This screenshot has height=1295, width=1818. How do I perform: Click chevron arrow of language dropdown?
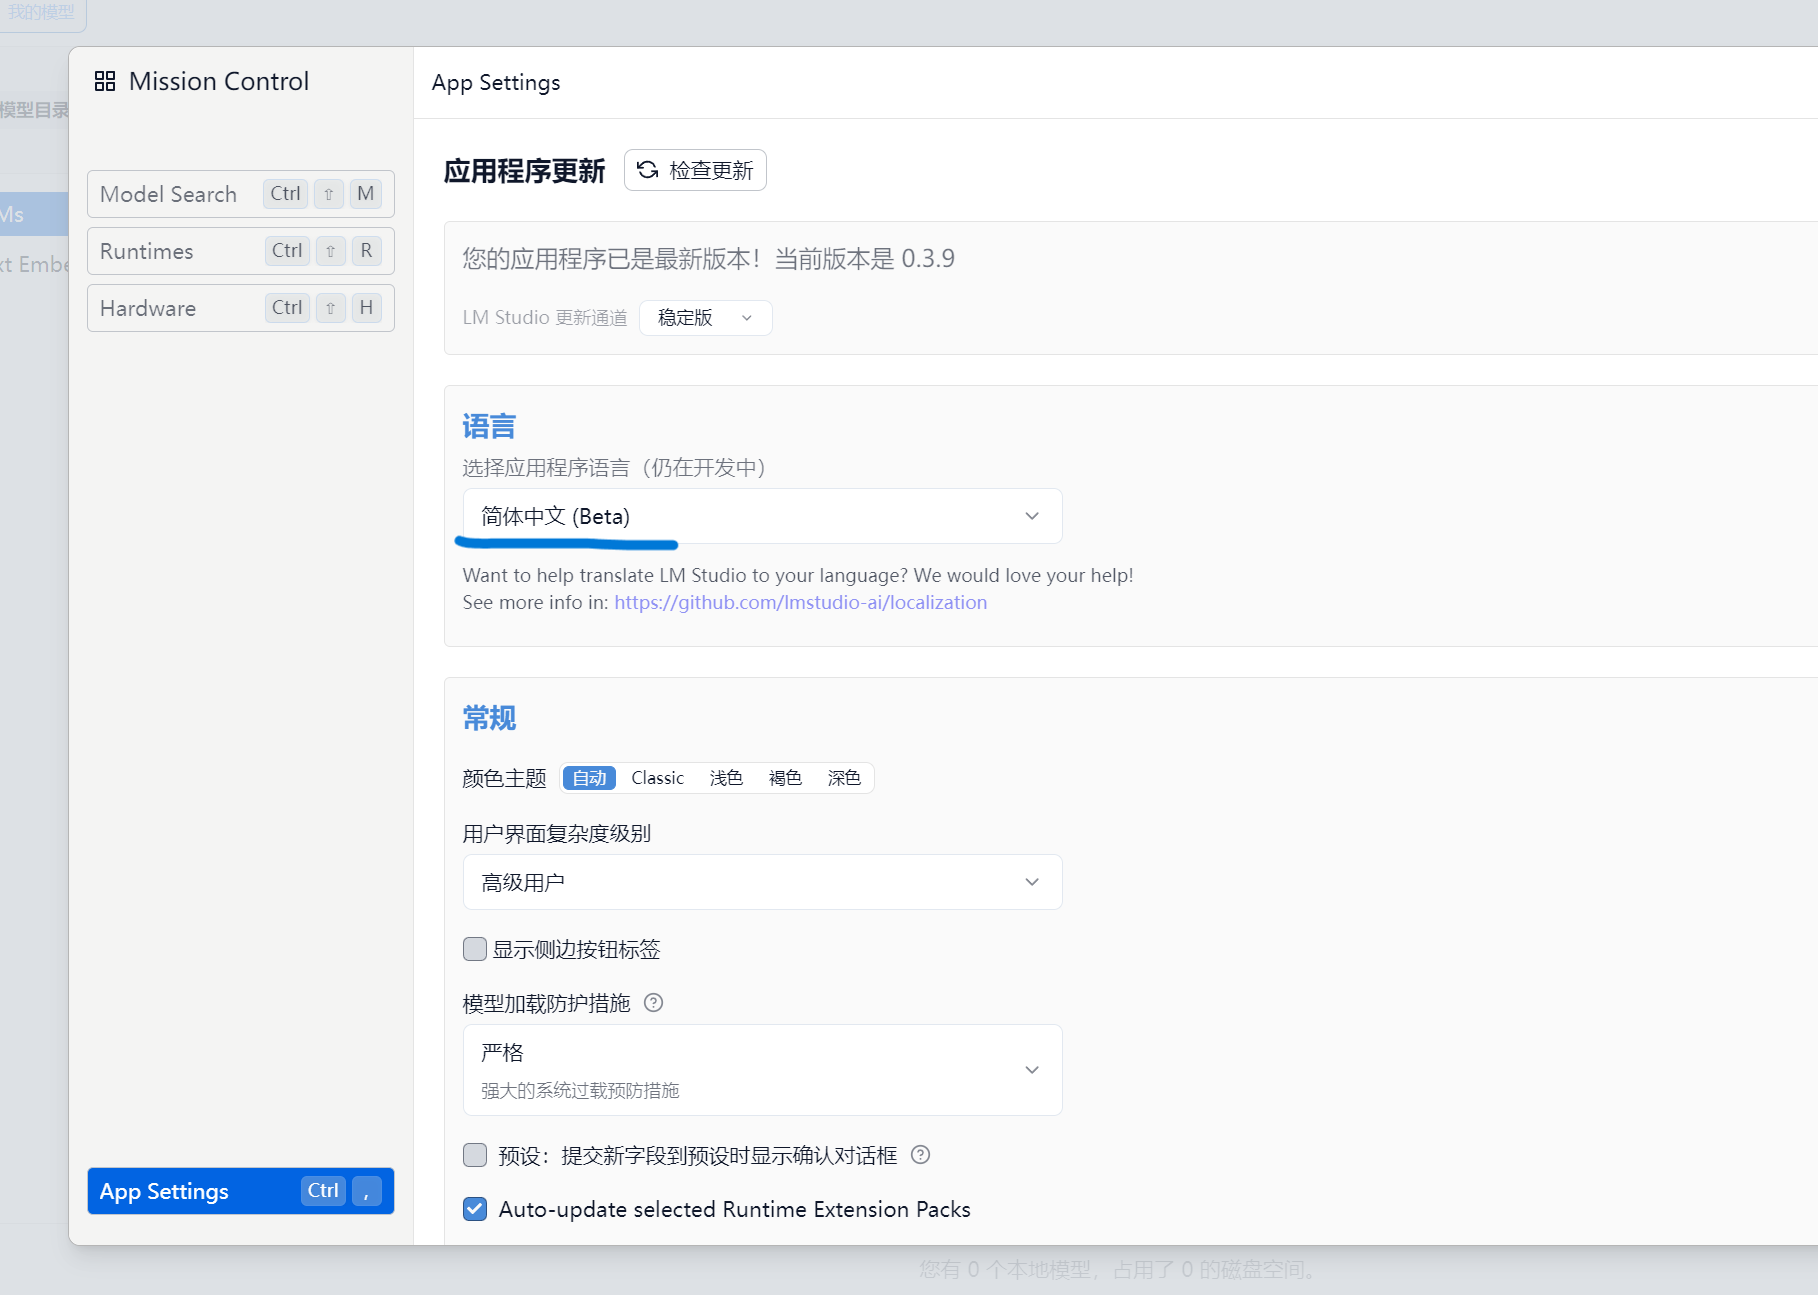[1032, 516]
